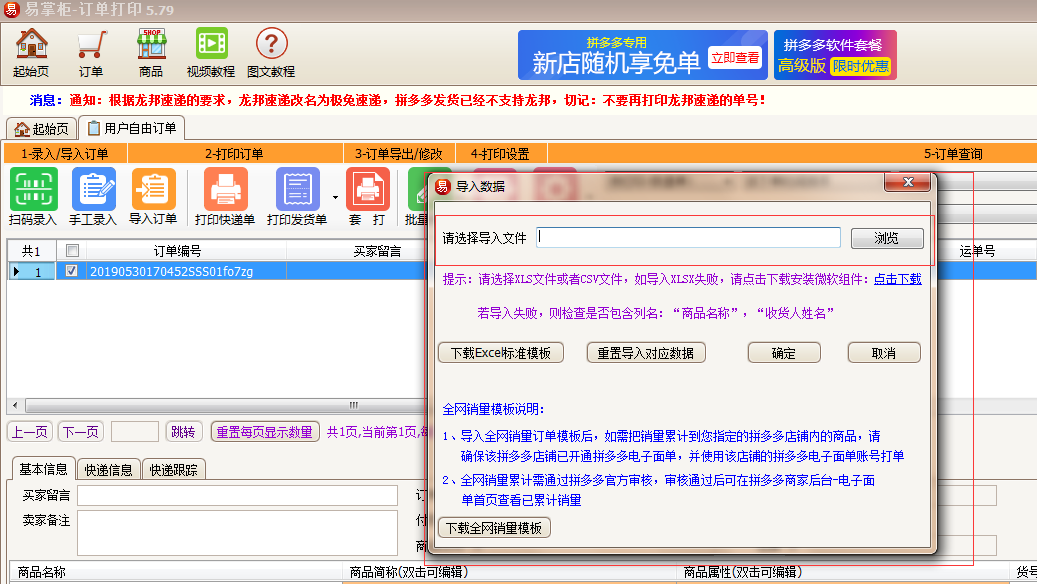Click 下载Excel标准模板 button

(501, 353)
